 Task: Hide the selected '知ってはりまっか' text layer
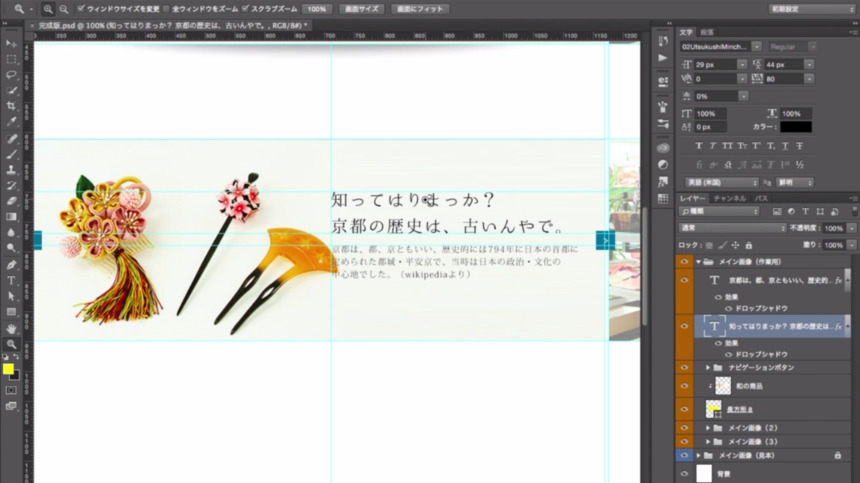point(684,326)
